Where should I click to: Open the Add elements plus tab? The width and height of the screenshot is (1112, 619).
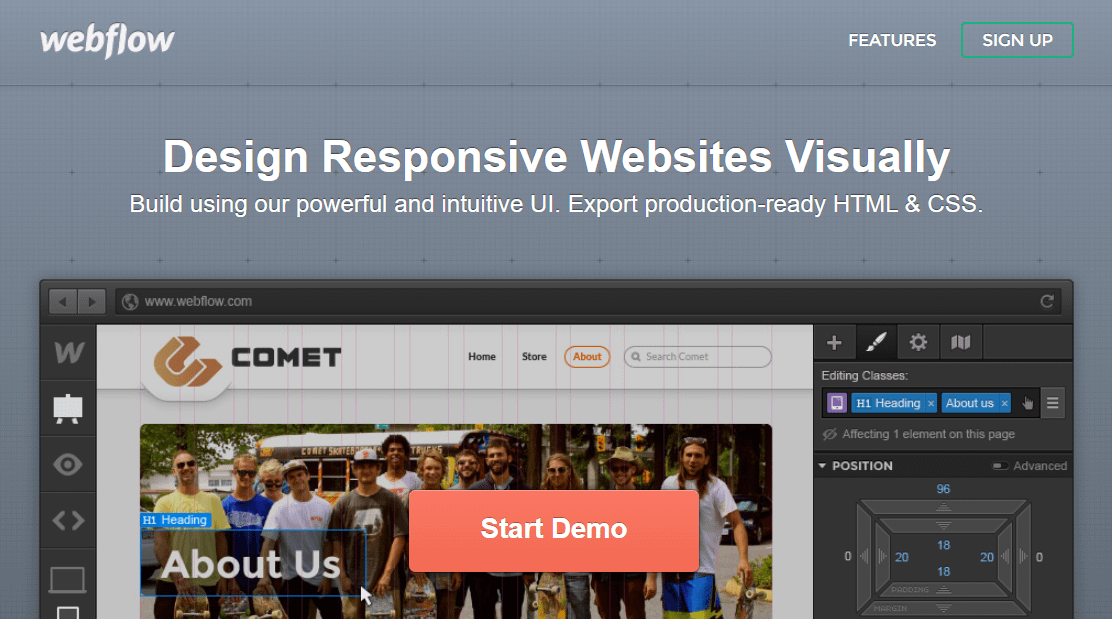point(834,343)
